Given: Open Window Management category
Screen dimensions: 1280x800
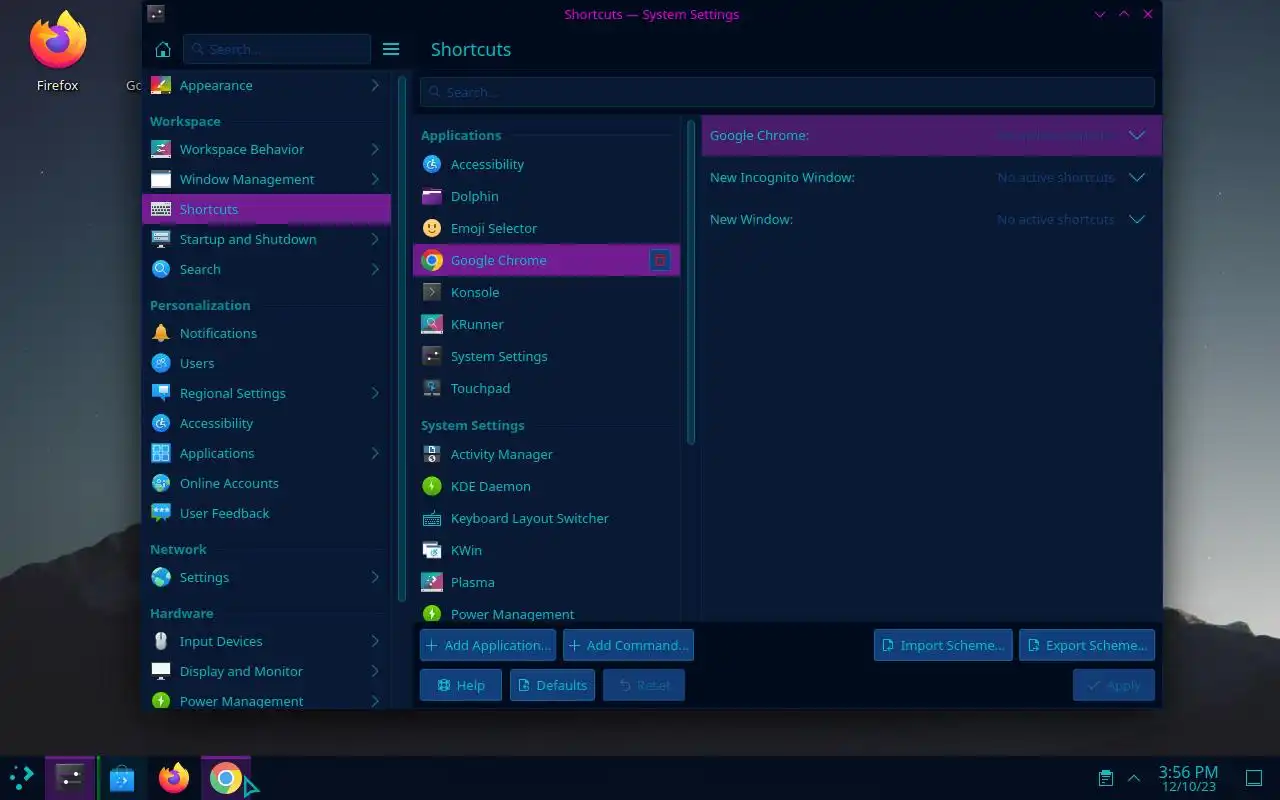Looking at the screenshot, I should pos(266,179).
